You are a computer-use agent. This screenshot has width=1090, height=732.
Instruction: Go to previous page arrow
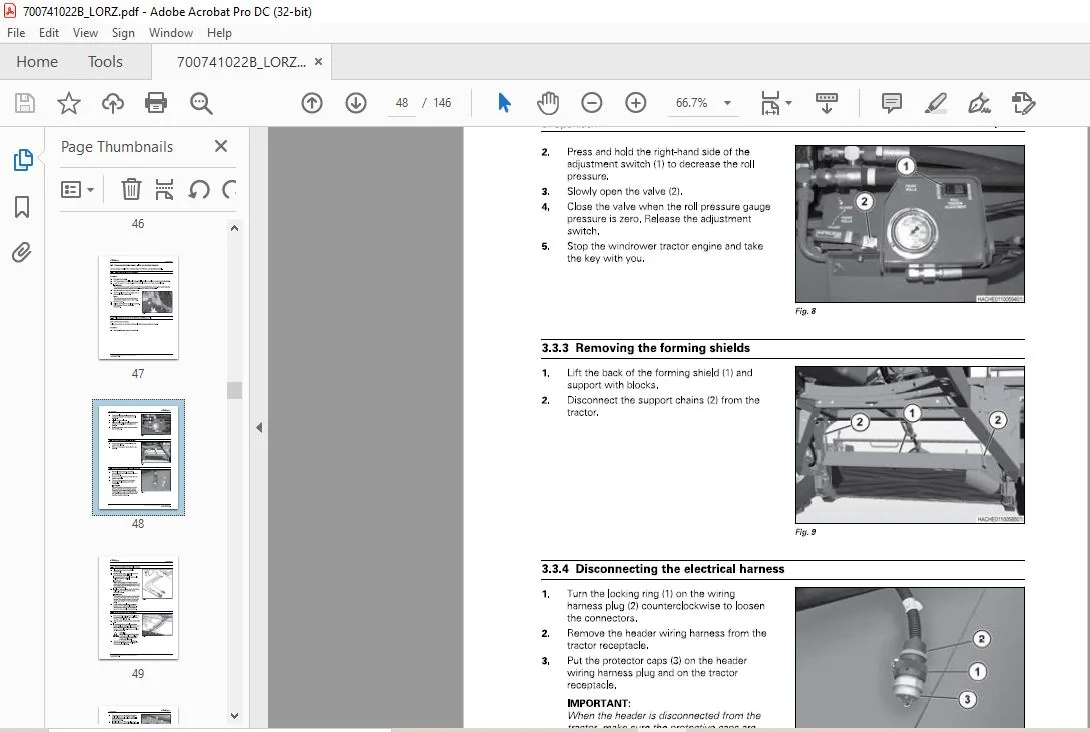click(x=312, y=103)
